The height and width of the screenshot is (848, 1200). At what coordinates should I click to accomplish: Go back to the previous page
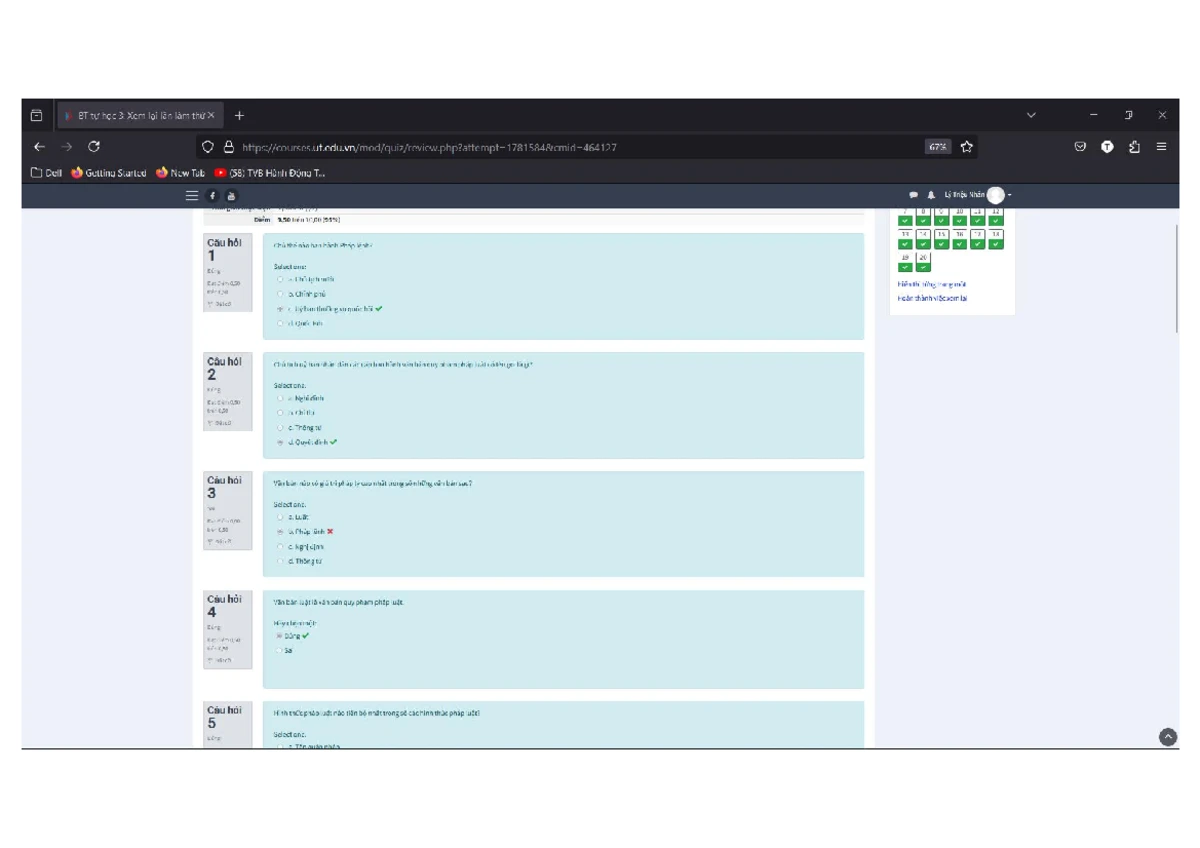pos(39,147)
